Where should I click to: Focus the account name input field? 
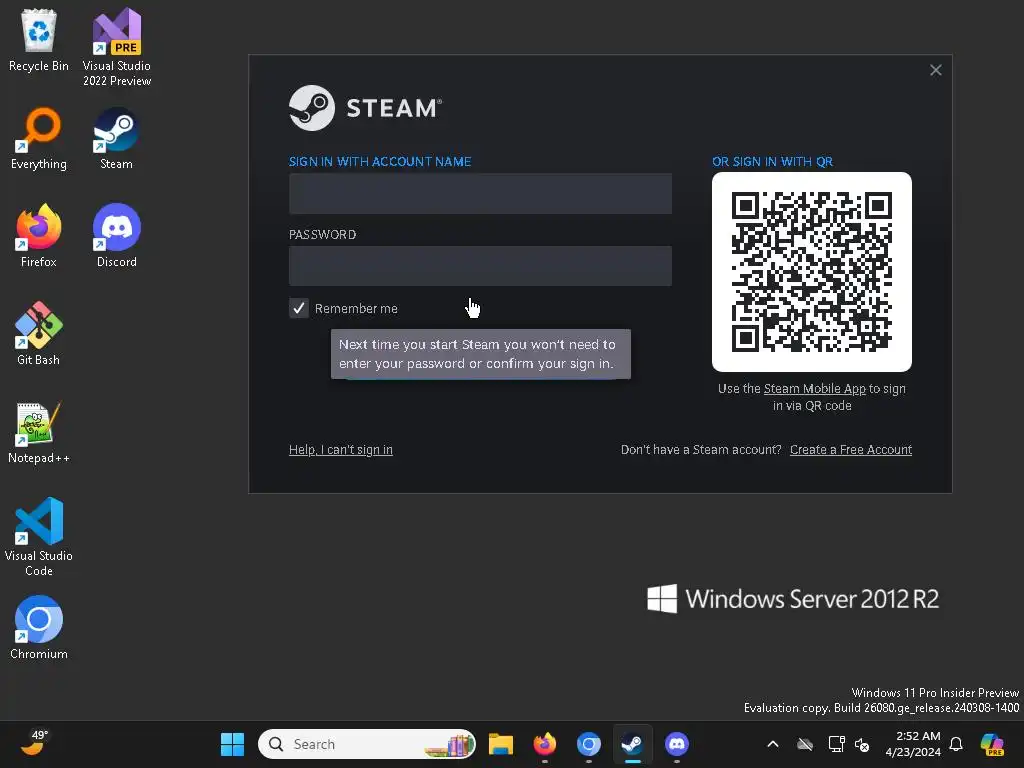(x=480, y=193)
